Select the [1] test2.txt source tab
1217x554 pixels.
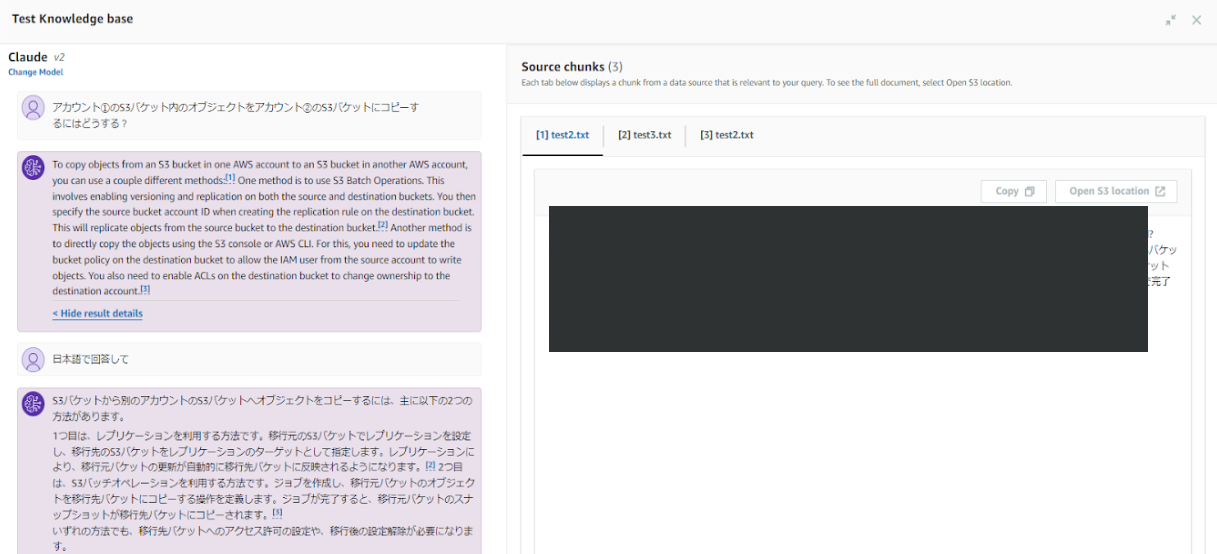562,135
